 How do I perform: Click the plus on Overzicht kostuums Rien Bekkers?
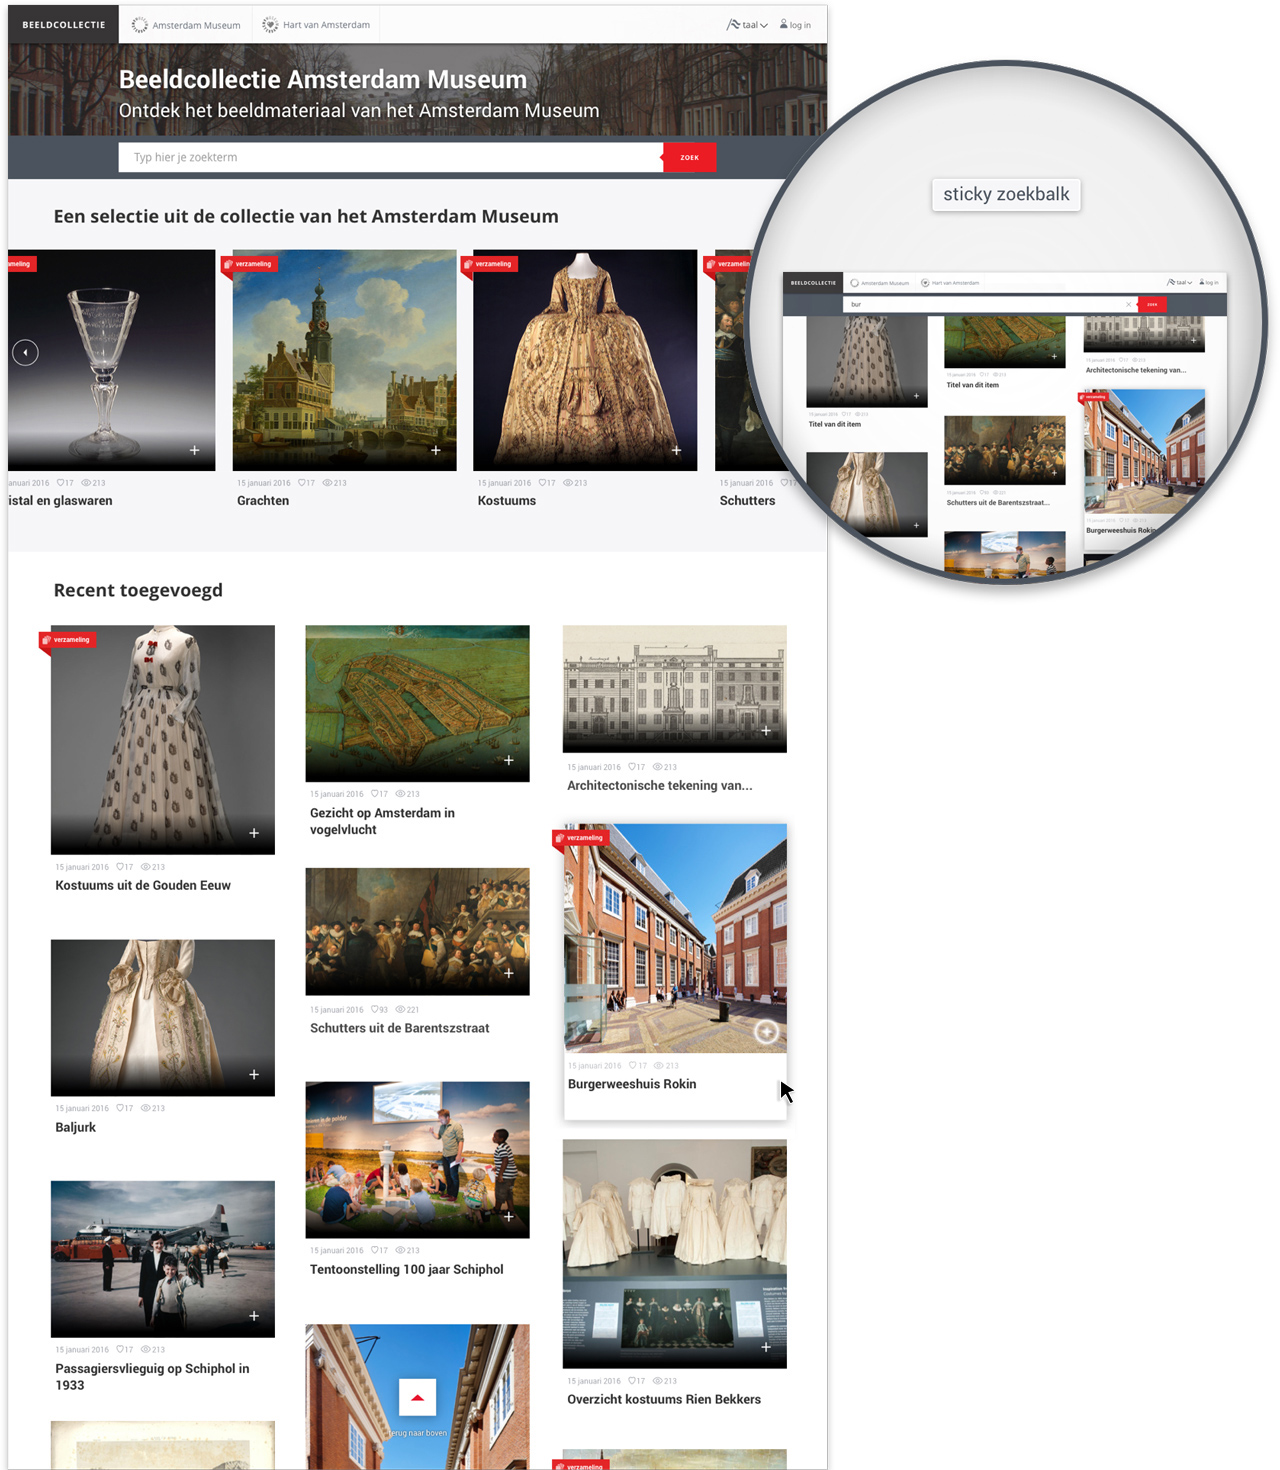[x=766, y=1348]
